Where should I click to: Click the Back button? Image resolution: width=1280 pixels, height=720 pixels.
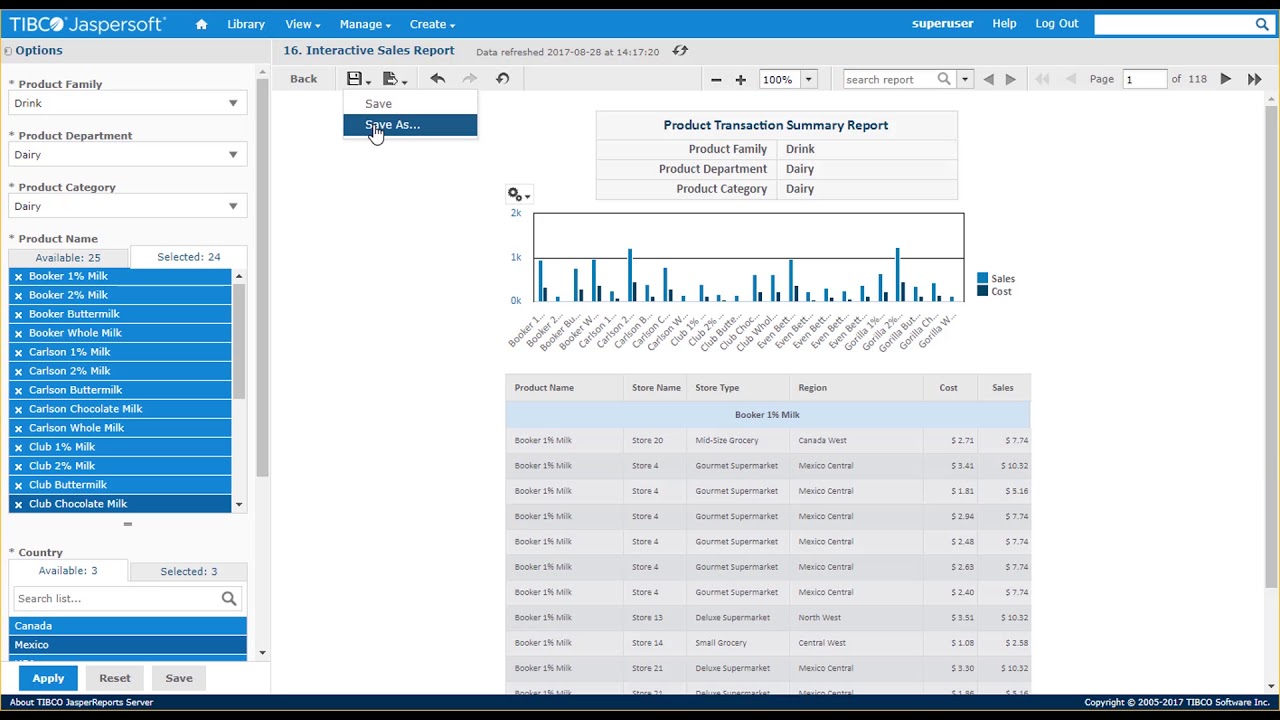(304, 79)
